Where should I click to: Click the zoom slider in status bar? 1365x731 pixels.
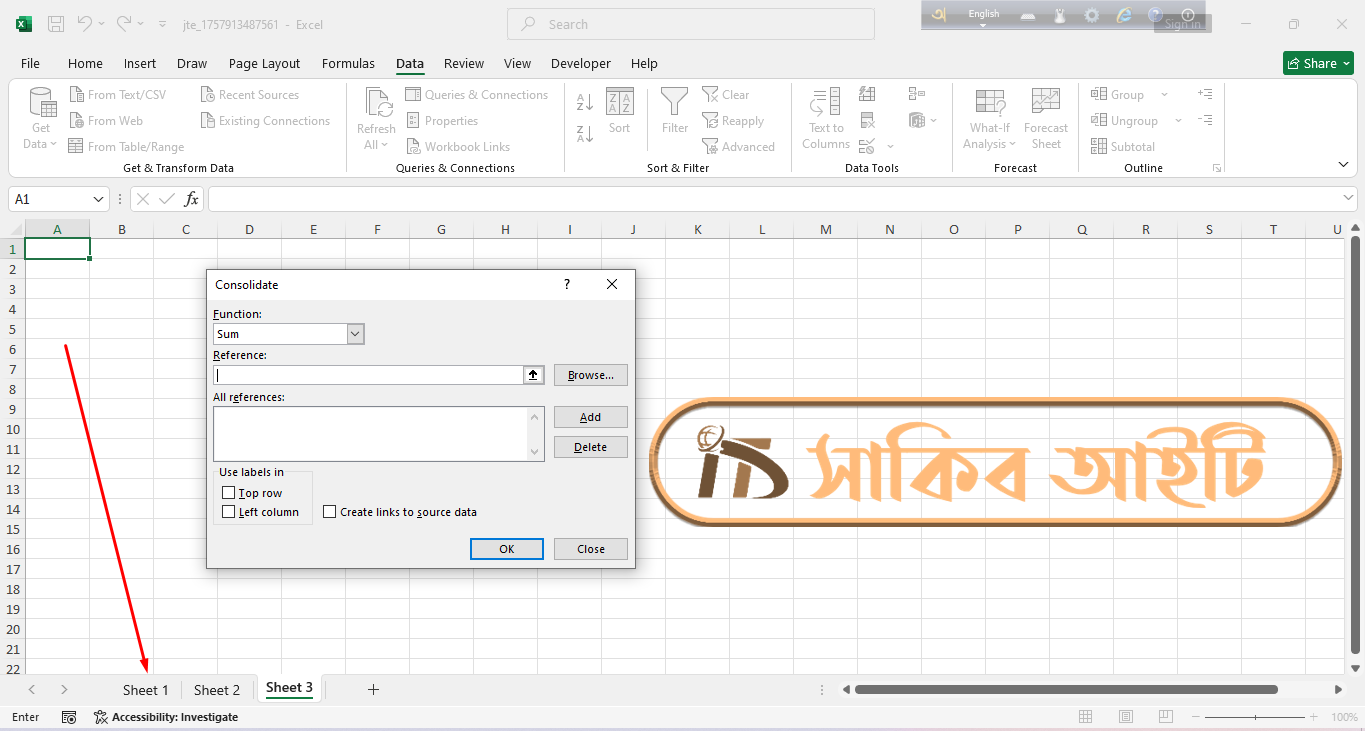[1255, 717]
